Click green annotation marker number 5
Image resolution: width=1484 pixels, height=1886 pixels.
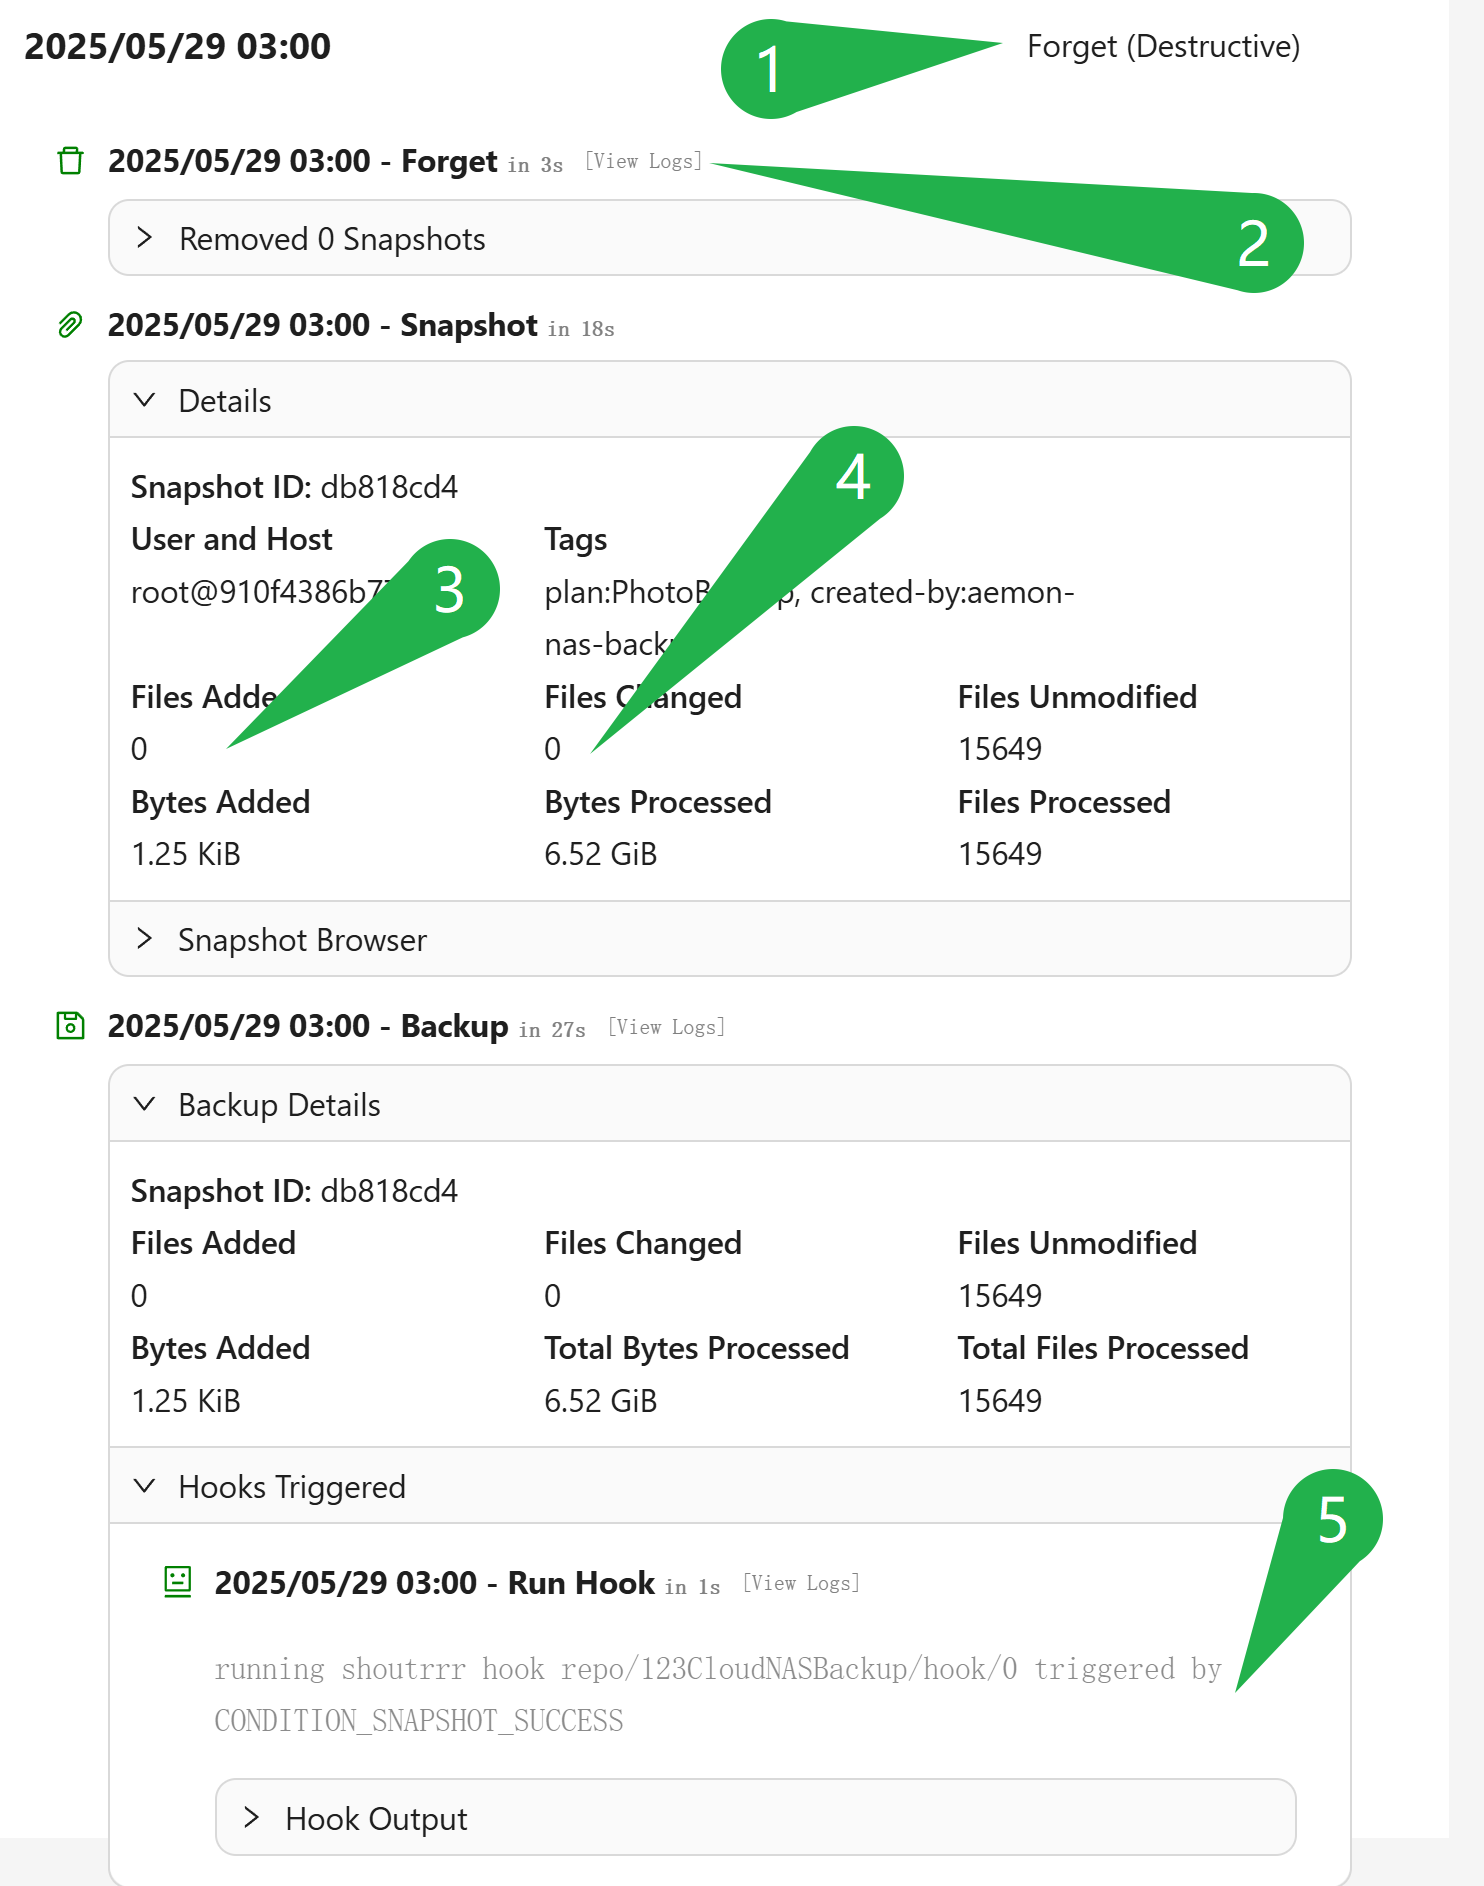[x=1332, y=1520]
